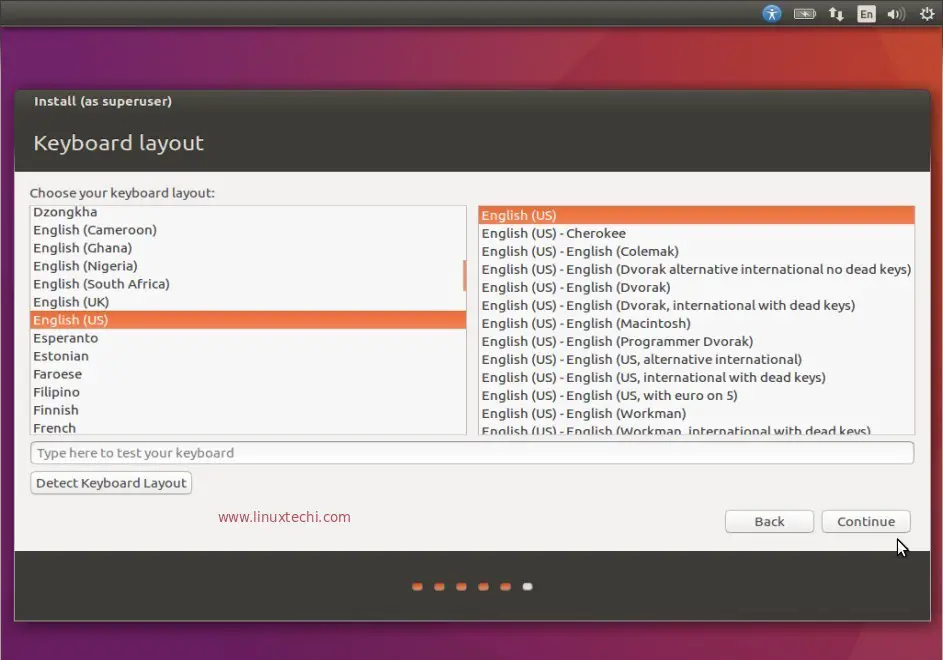Choose Dvorak alternative international no dead keys

pos(696,270)
